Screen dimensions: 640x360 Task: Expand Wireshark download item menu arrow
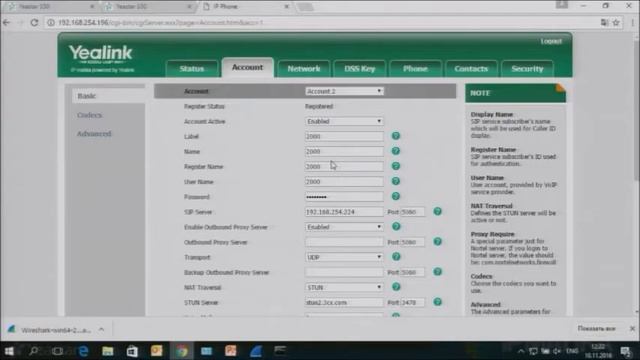pyautogui.click(x=101, y=329)
